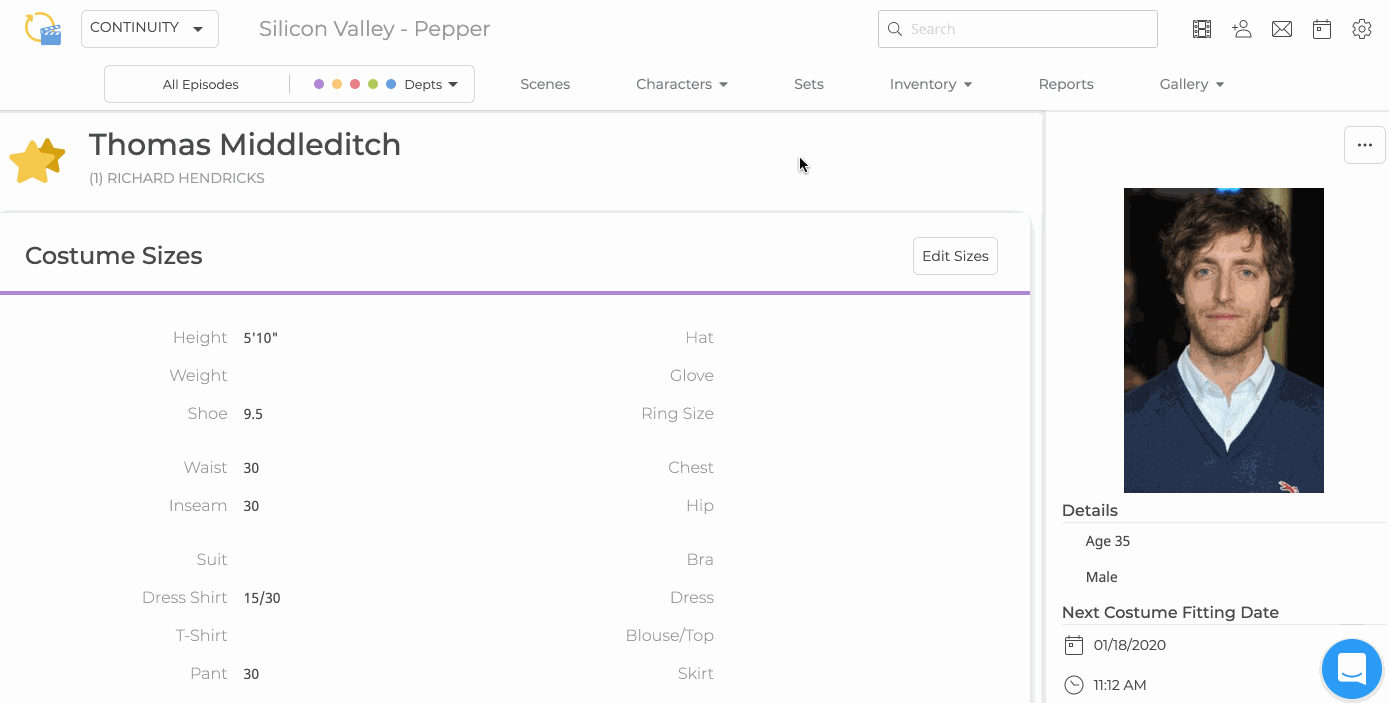Image resolution: width=1389 pixels, height=703 pixels.
Task: Click the Edit Sizes button
Action: point(955,256)
